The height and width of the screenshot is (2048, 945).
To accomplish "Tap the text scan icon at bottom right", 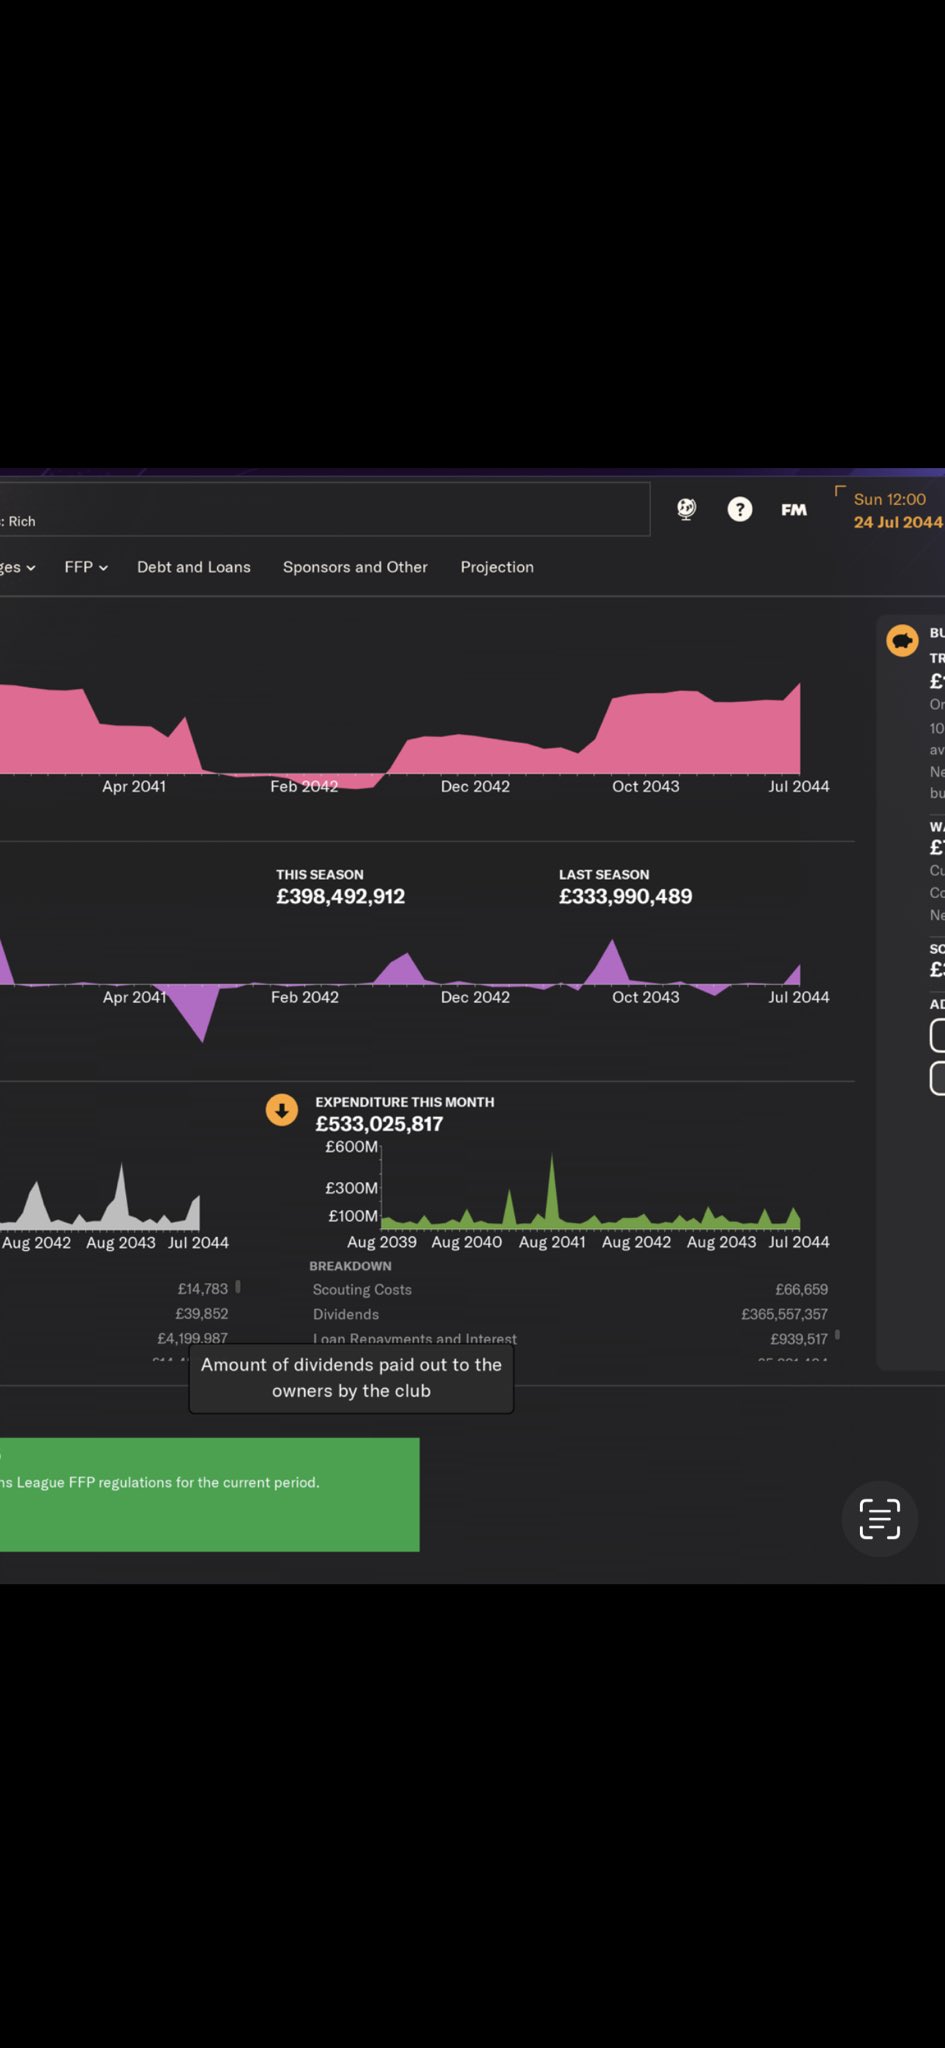I will click(x=879, y=1519).
